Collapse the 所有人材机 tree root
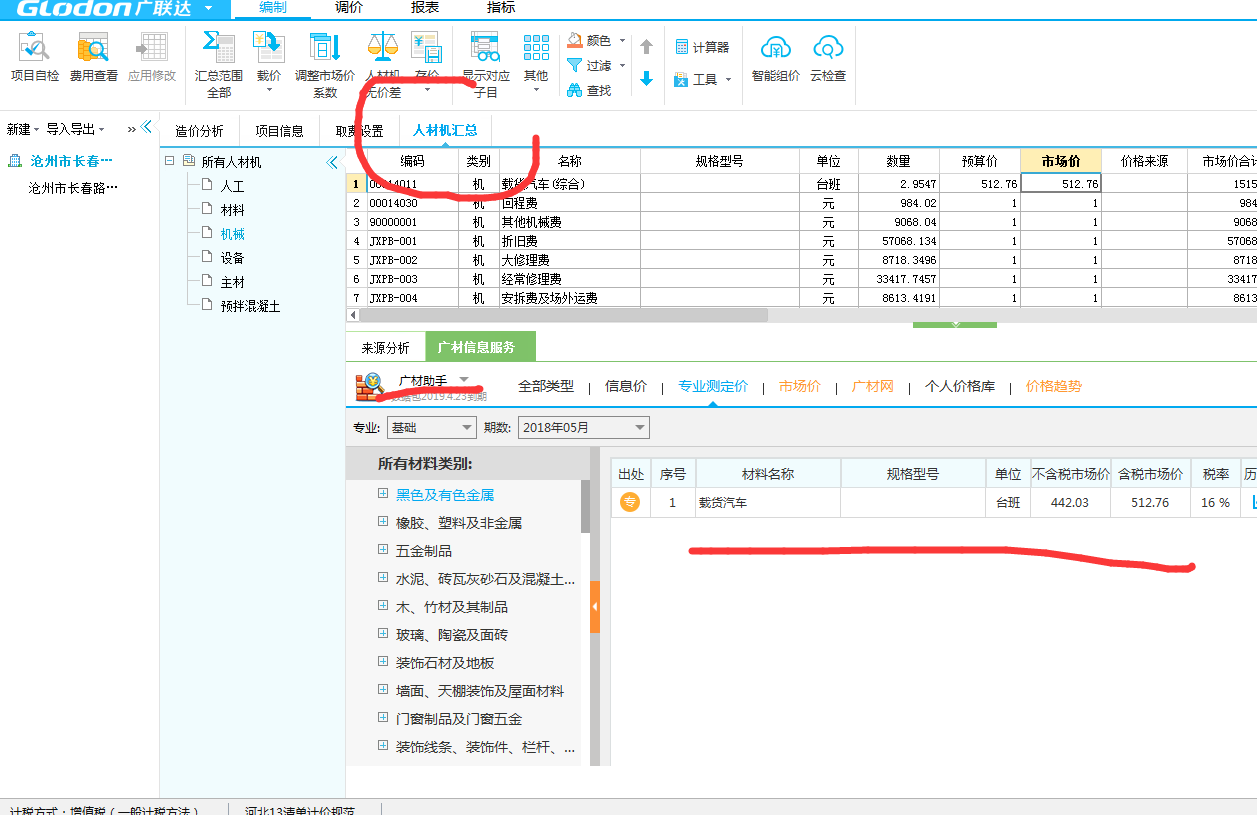 170,161
